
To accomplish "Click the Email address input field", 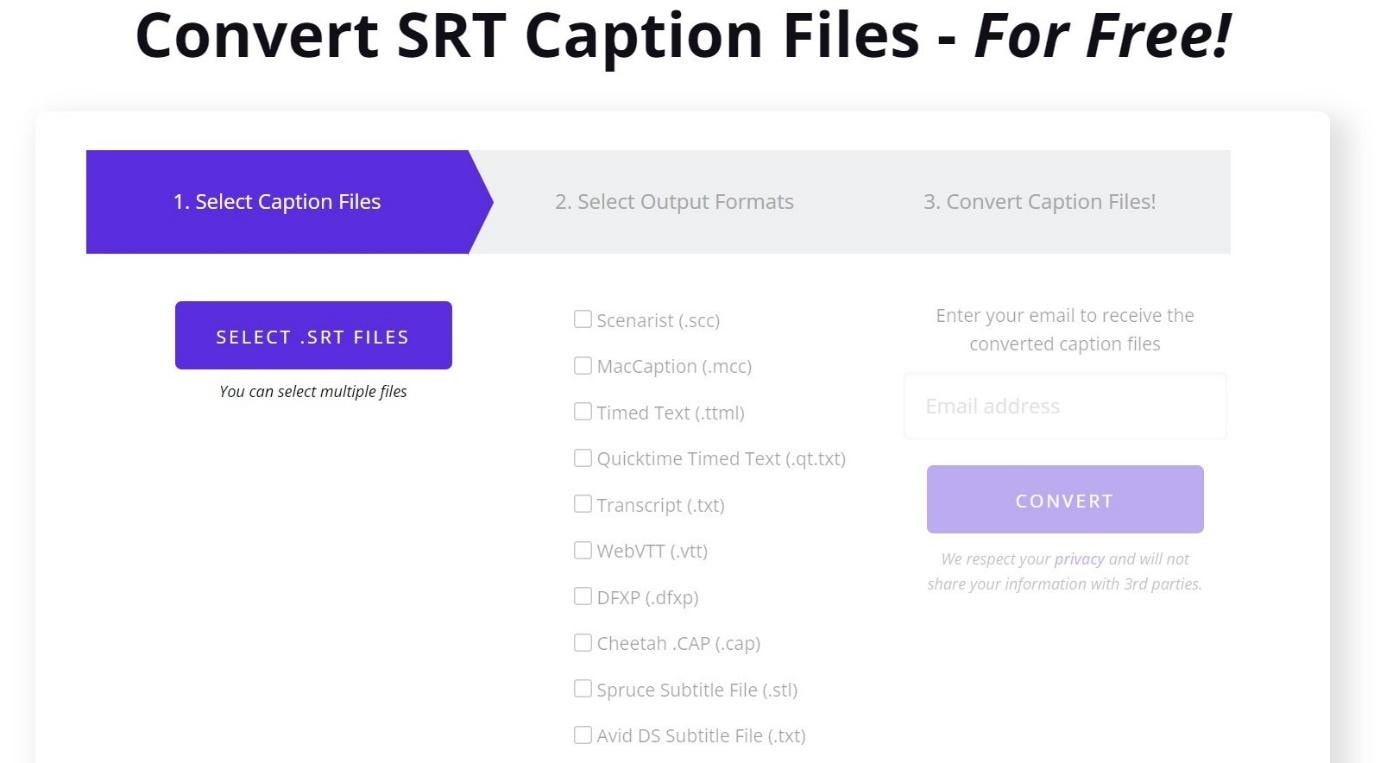I will pyautogui.click(x=1064, y=406).
